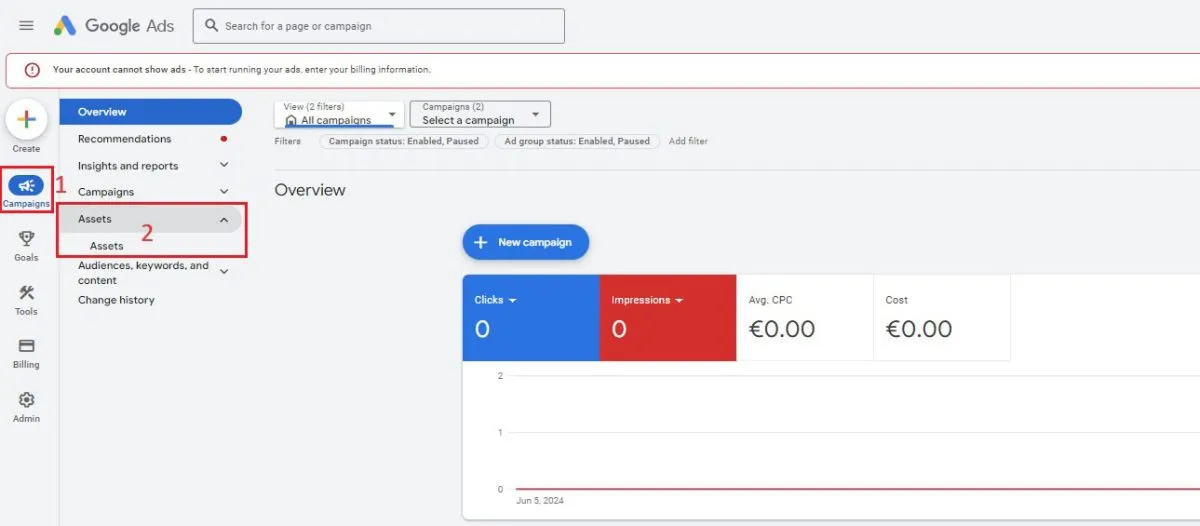Expand Audiences, keywords, and content
The height and width of the screenshot is (526, 1200).
(224, 271)
